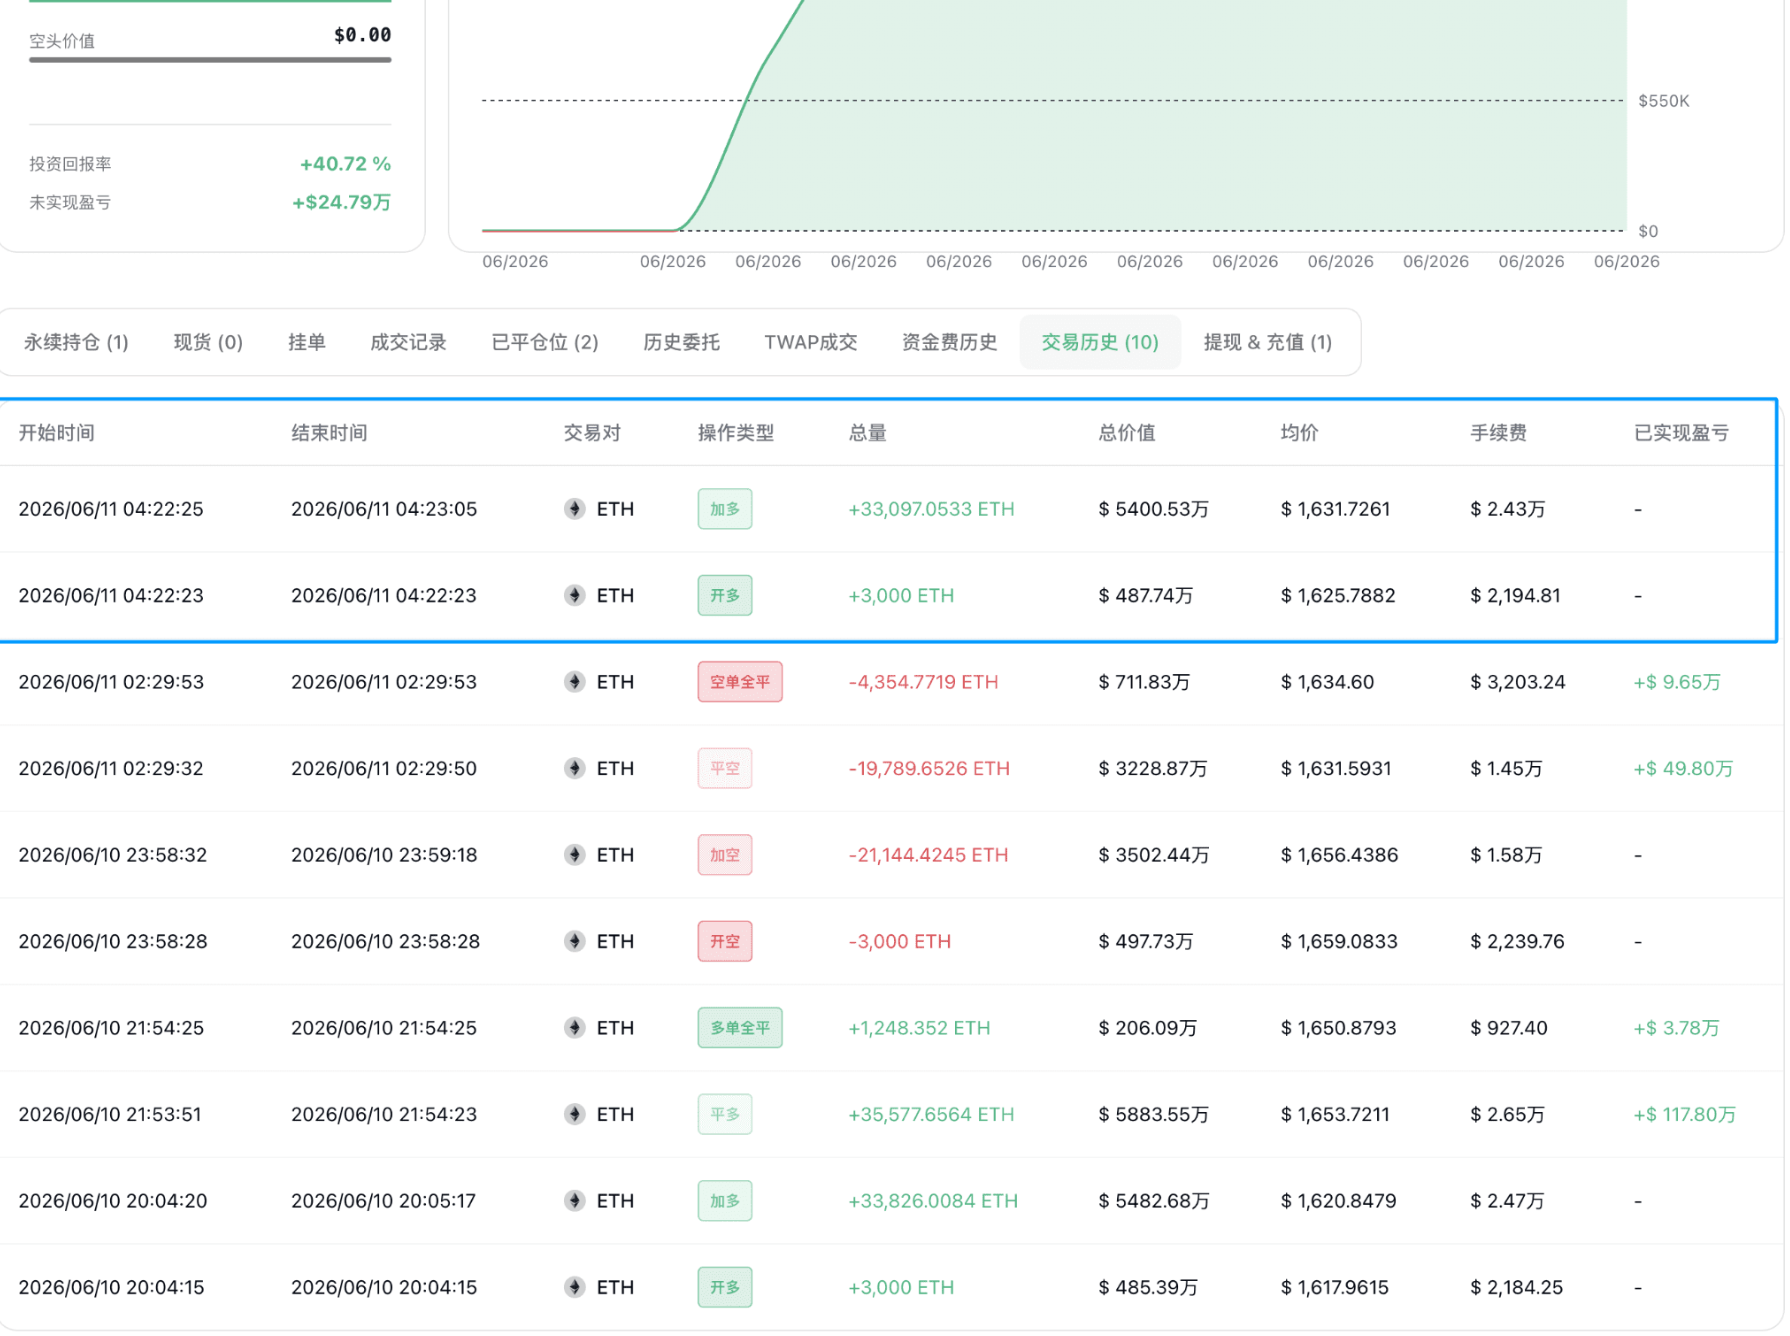Click the $ 5400.53万 total value
1790x1336 pixels.
pyautogui.click(x=1154, y=509)
